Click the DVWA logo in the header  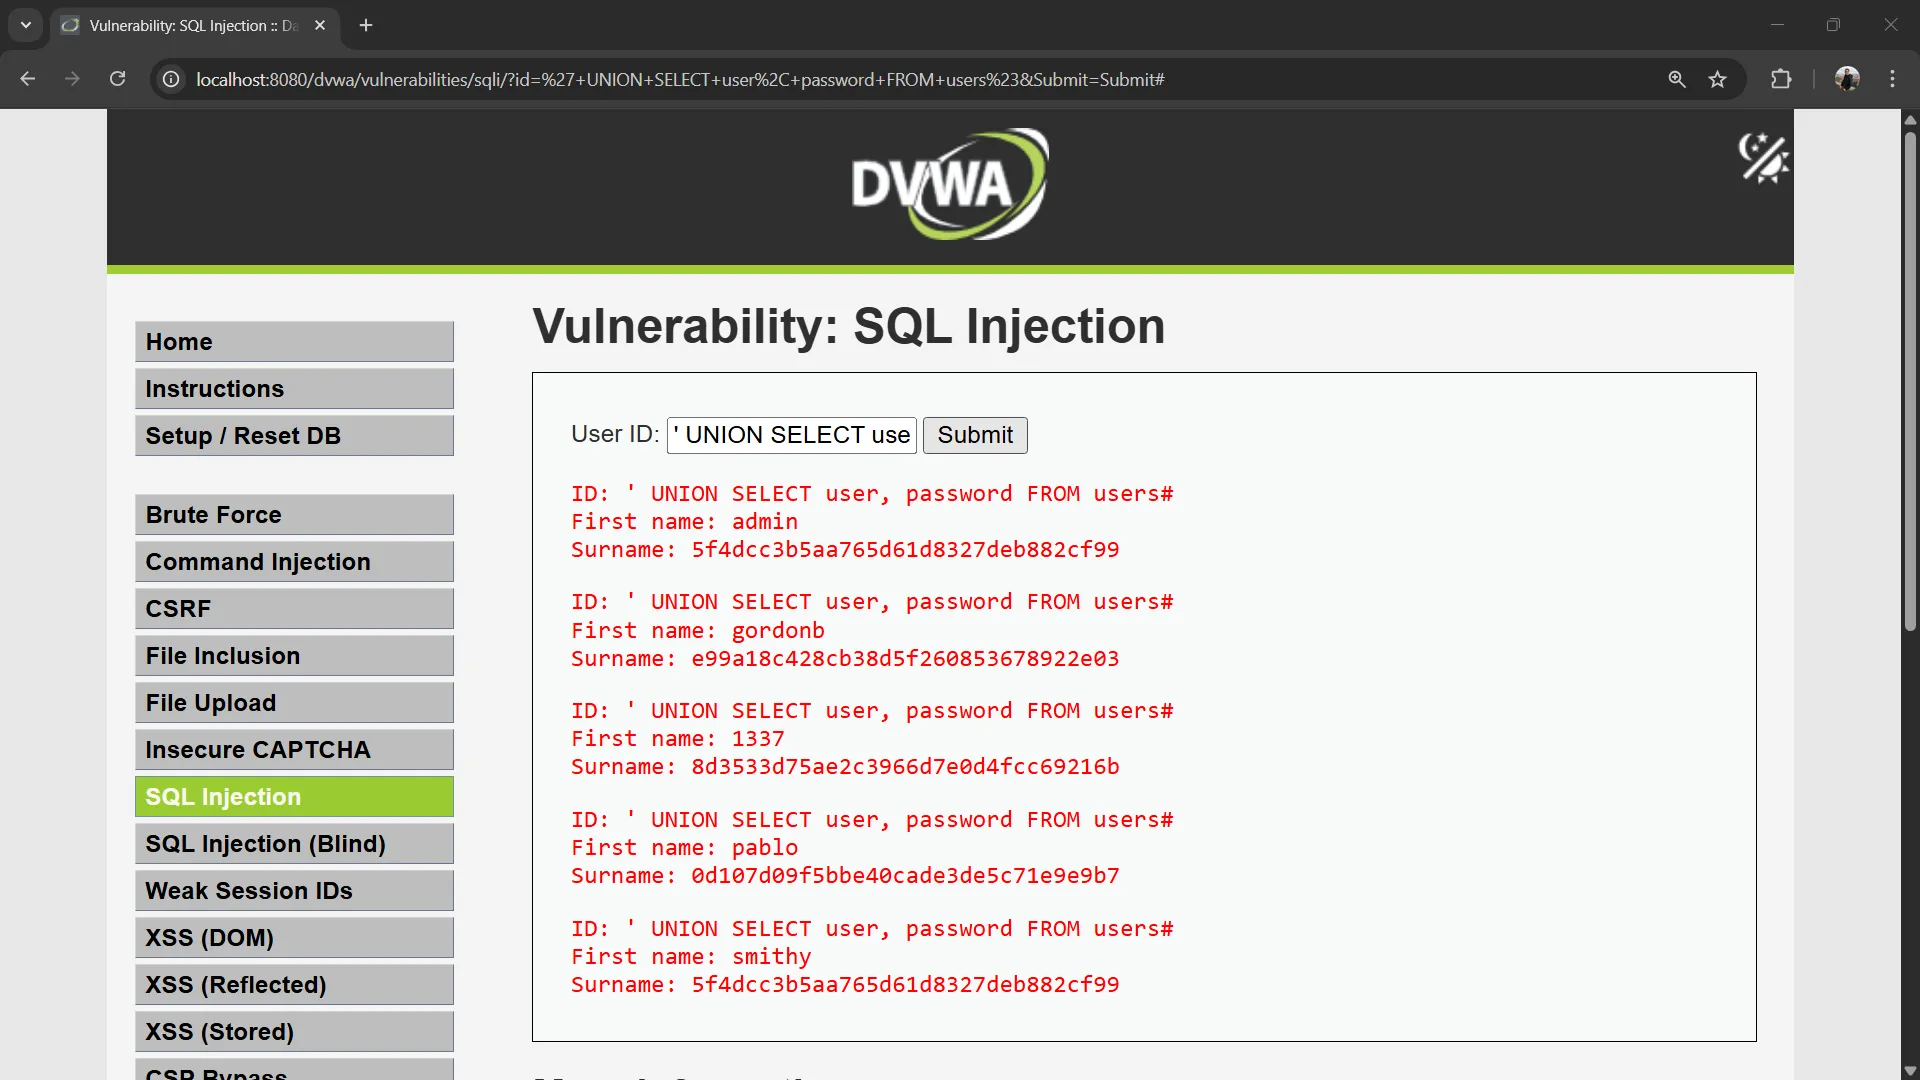tap(948, 183)
